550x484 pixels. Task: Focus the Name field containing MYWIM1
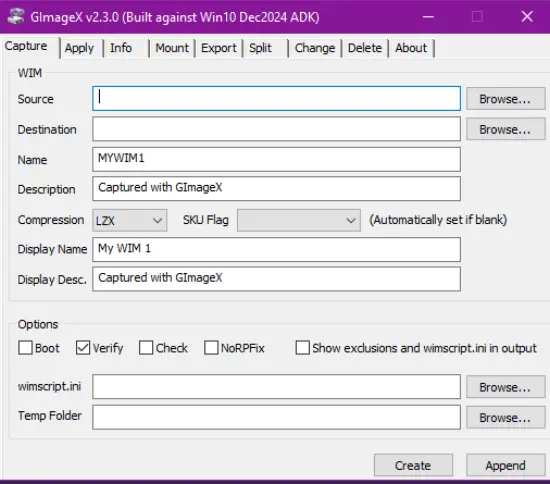pos(276,159)
